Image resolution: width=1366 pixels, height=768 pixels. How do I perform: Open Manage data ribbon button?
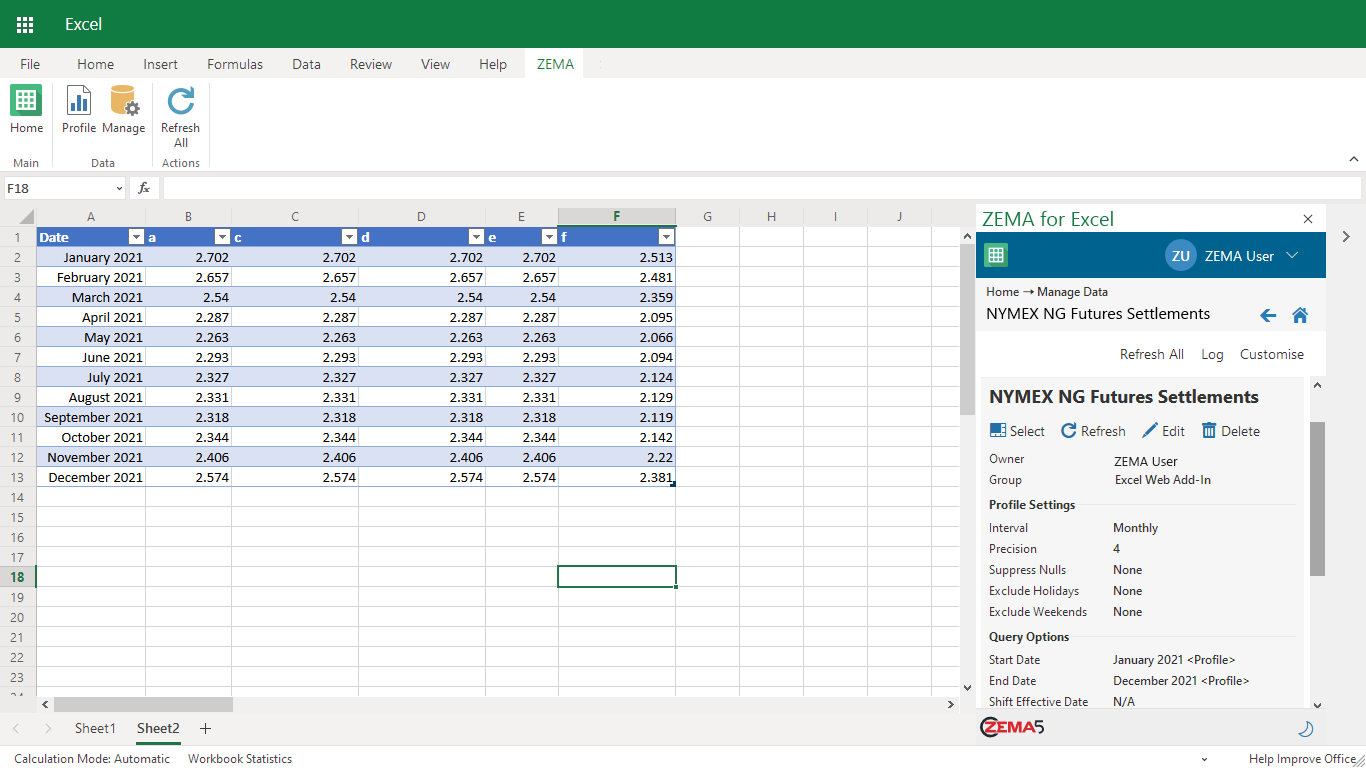tap(124, 110)
